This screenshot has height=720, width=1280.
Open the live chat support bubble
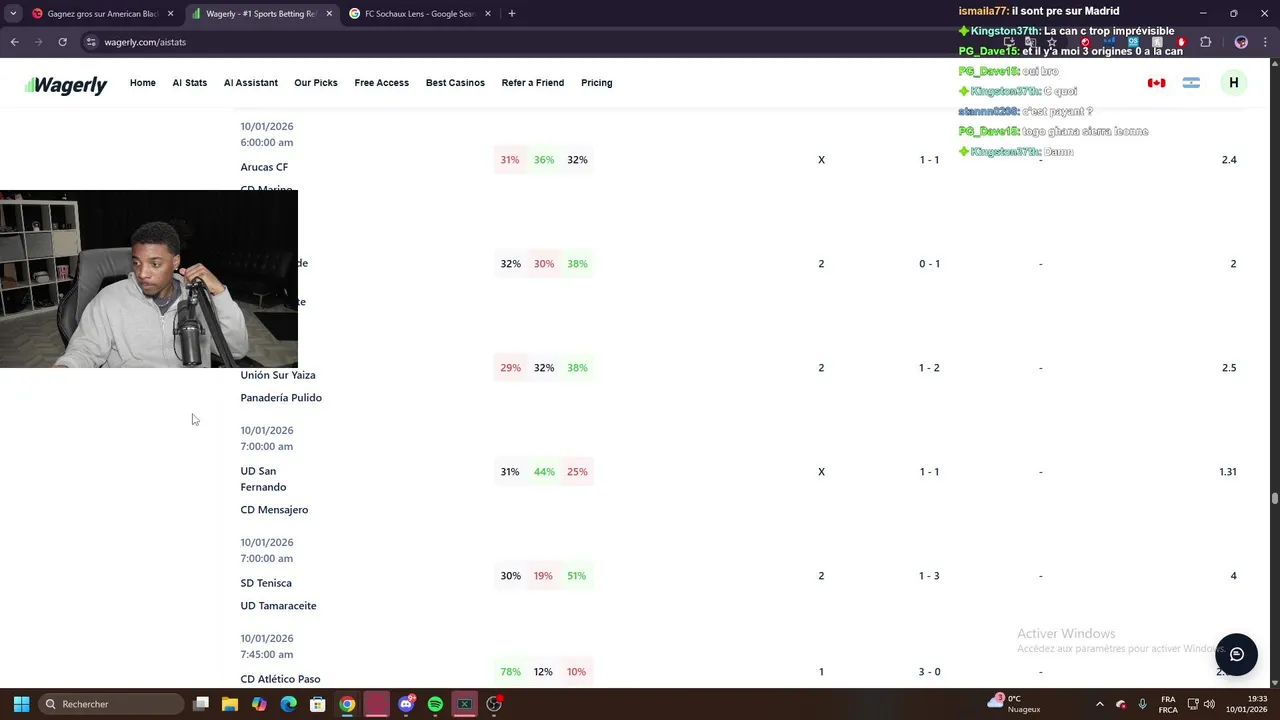tap(1236, 655)
